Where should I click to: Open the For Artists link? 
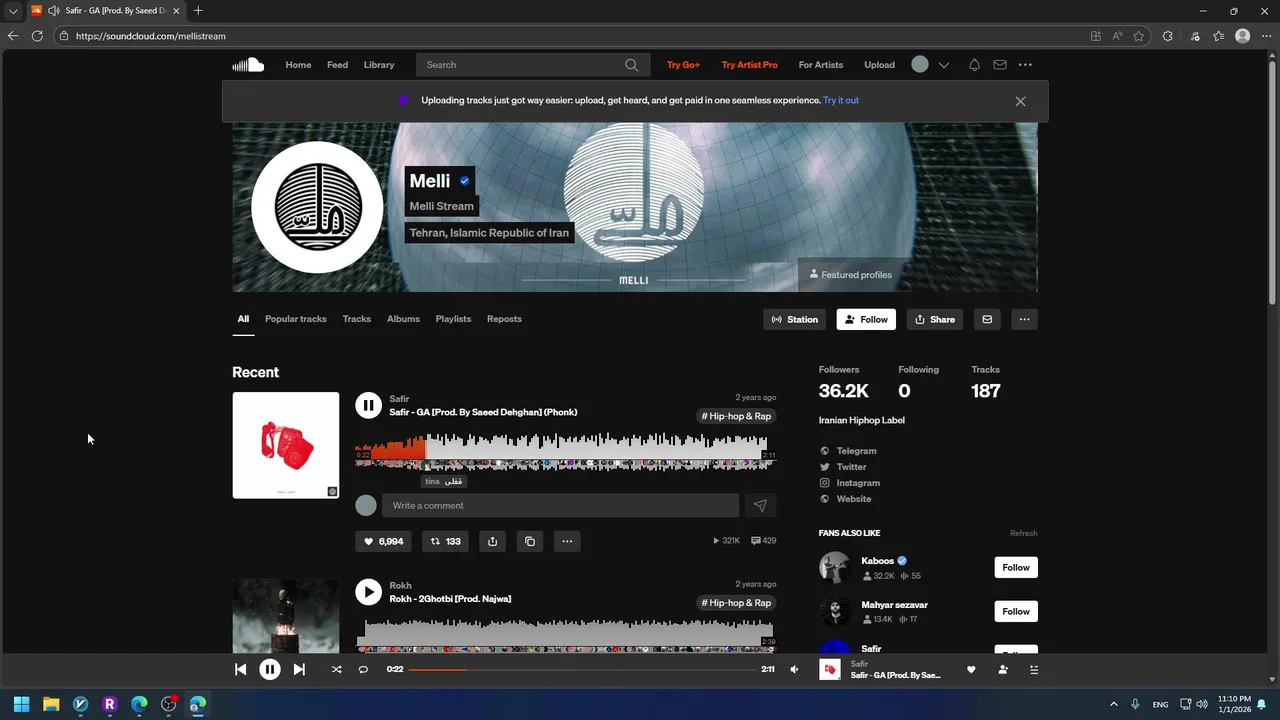pyautogui.click(x=821, y=65)
